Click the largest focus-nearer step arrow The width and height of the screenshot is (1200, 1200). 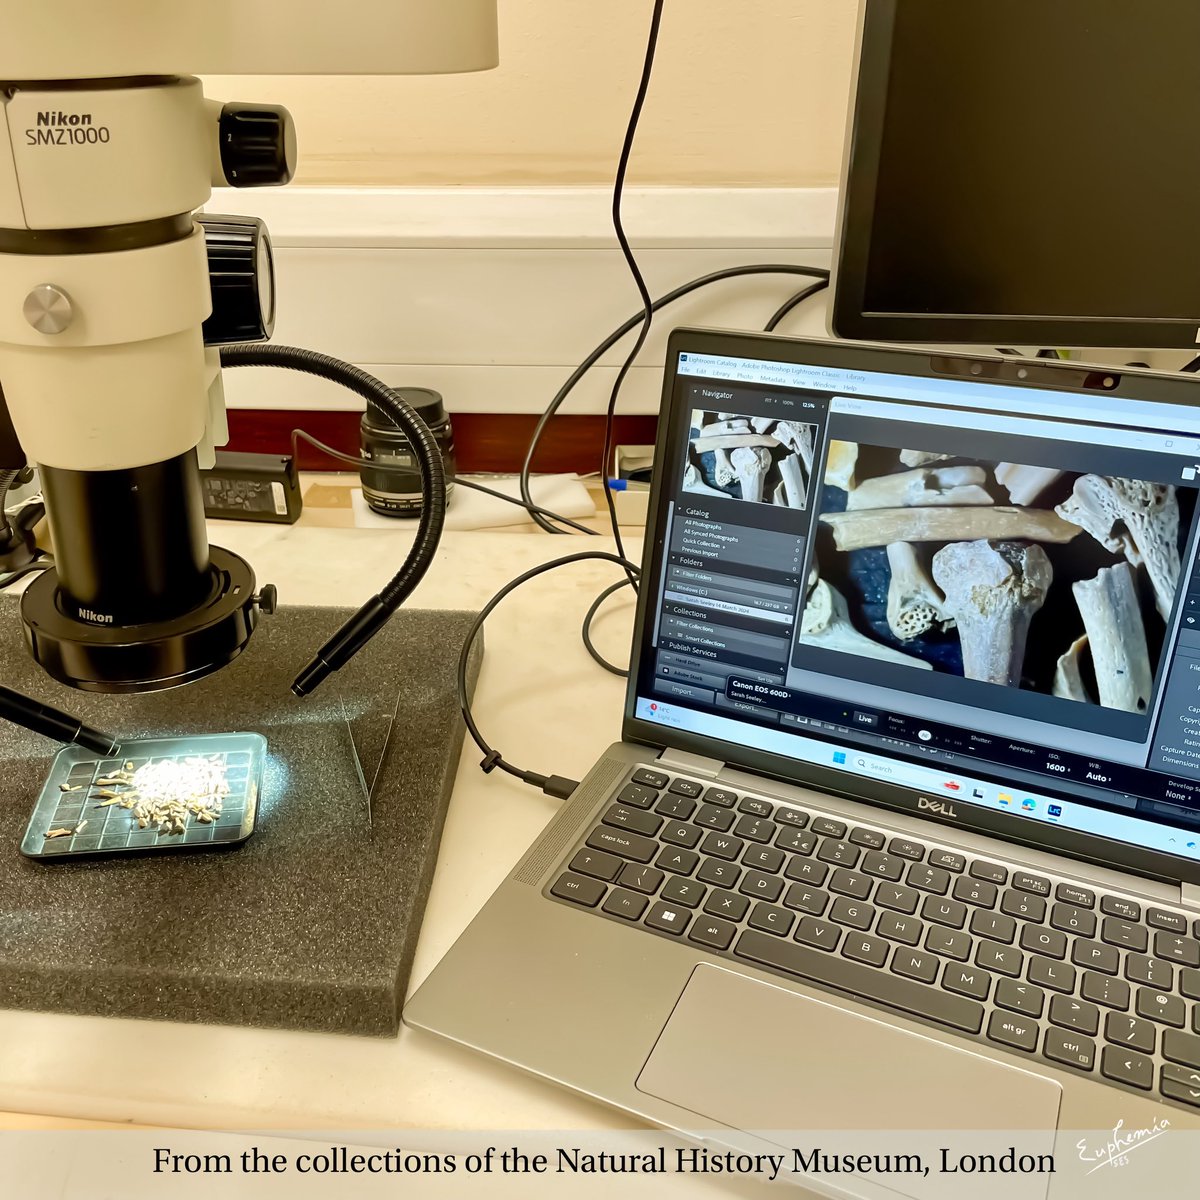click(x=892, y=728)
